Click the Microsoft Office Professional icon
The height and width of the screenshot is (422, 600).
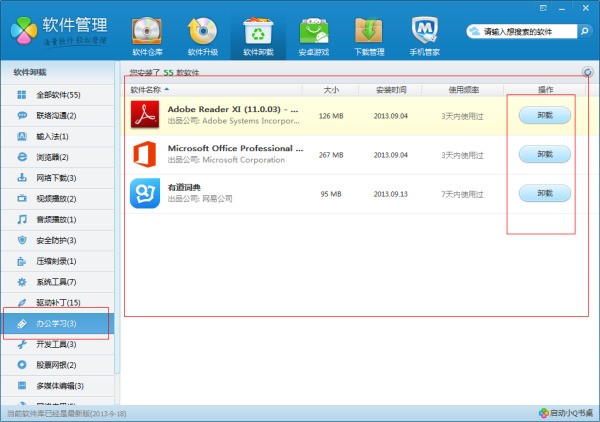pos(146,154)
